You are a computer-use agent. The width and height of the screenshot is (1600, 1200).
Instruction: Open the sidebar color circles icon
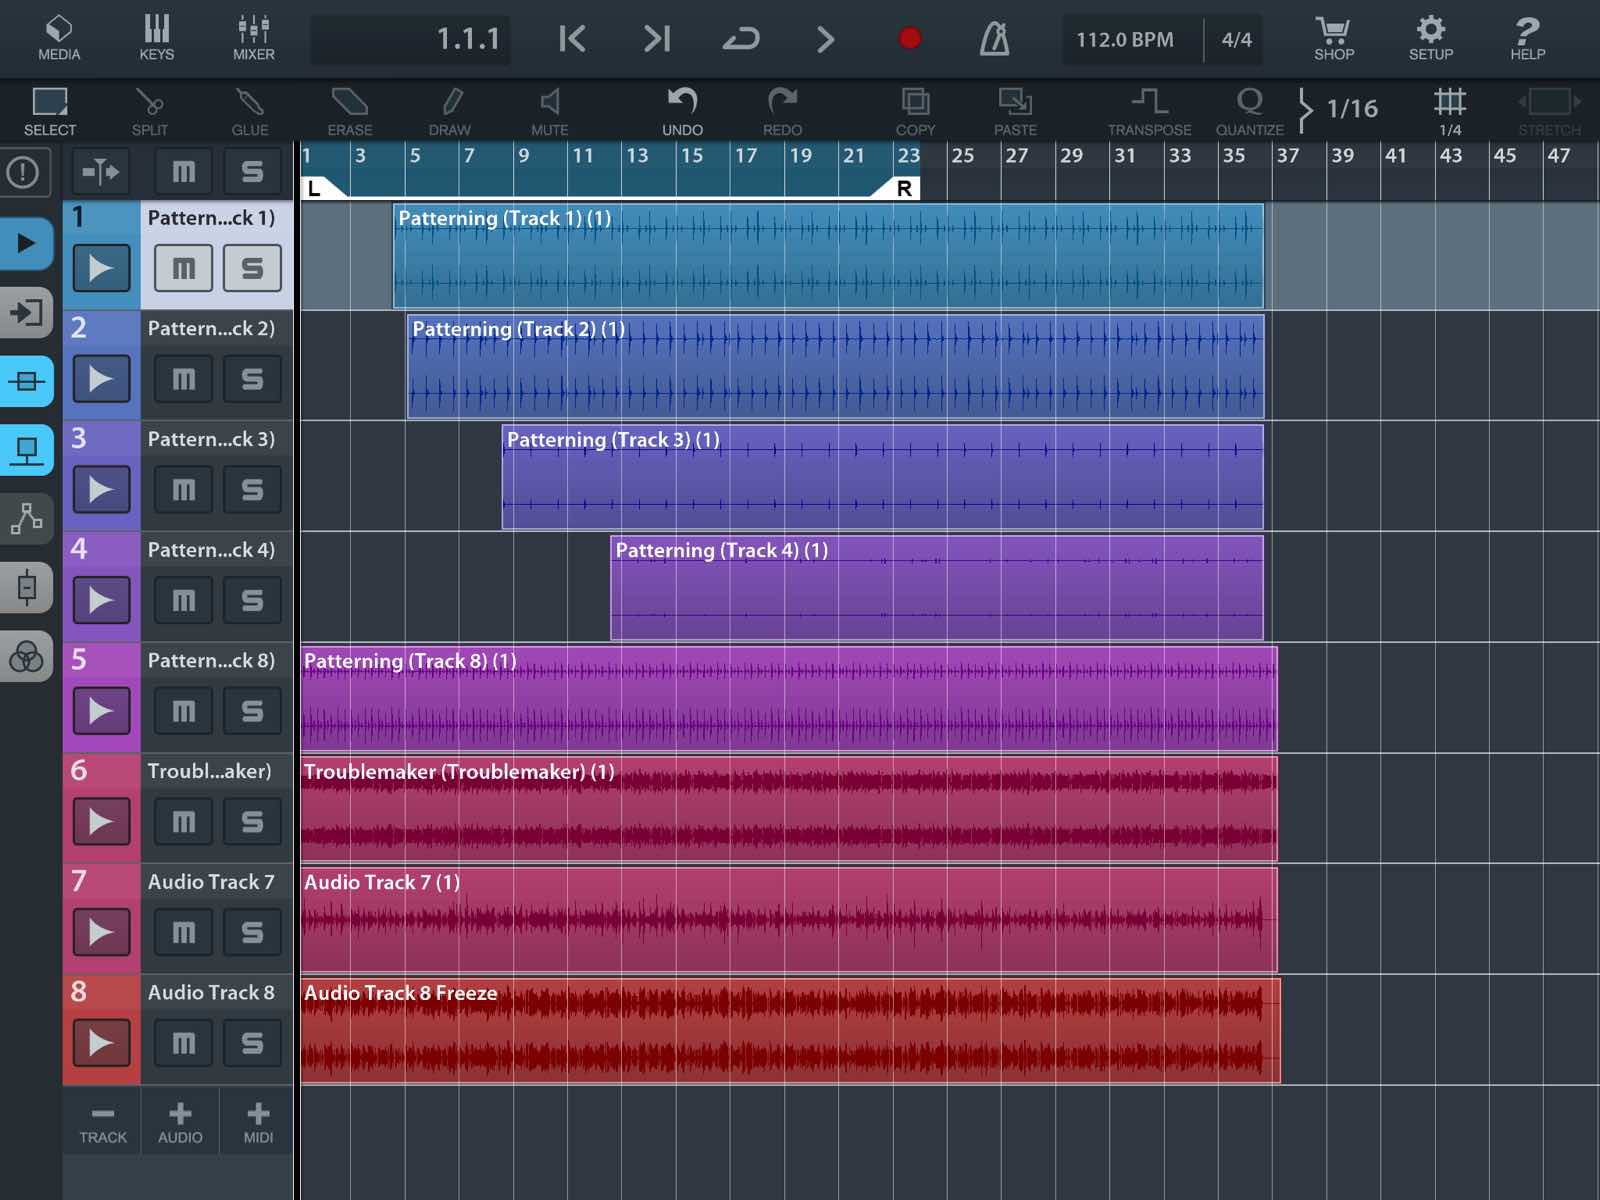point(27,657)
